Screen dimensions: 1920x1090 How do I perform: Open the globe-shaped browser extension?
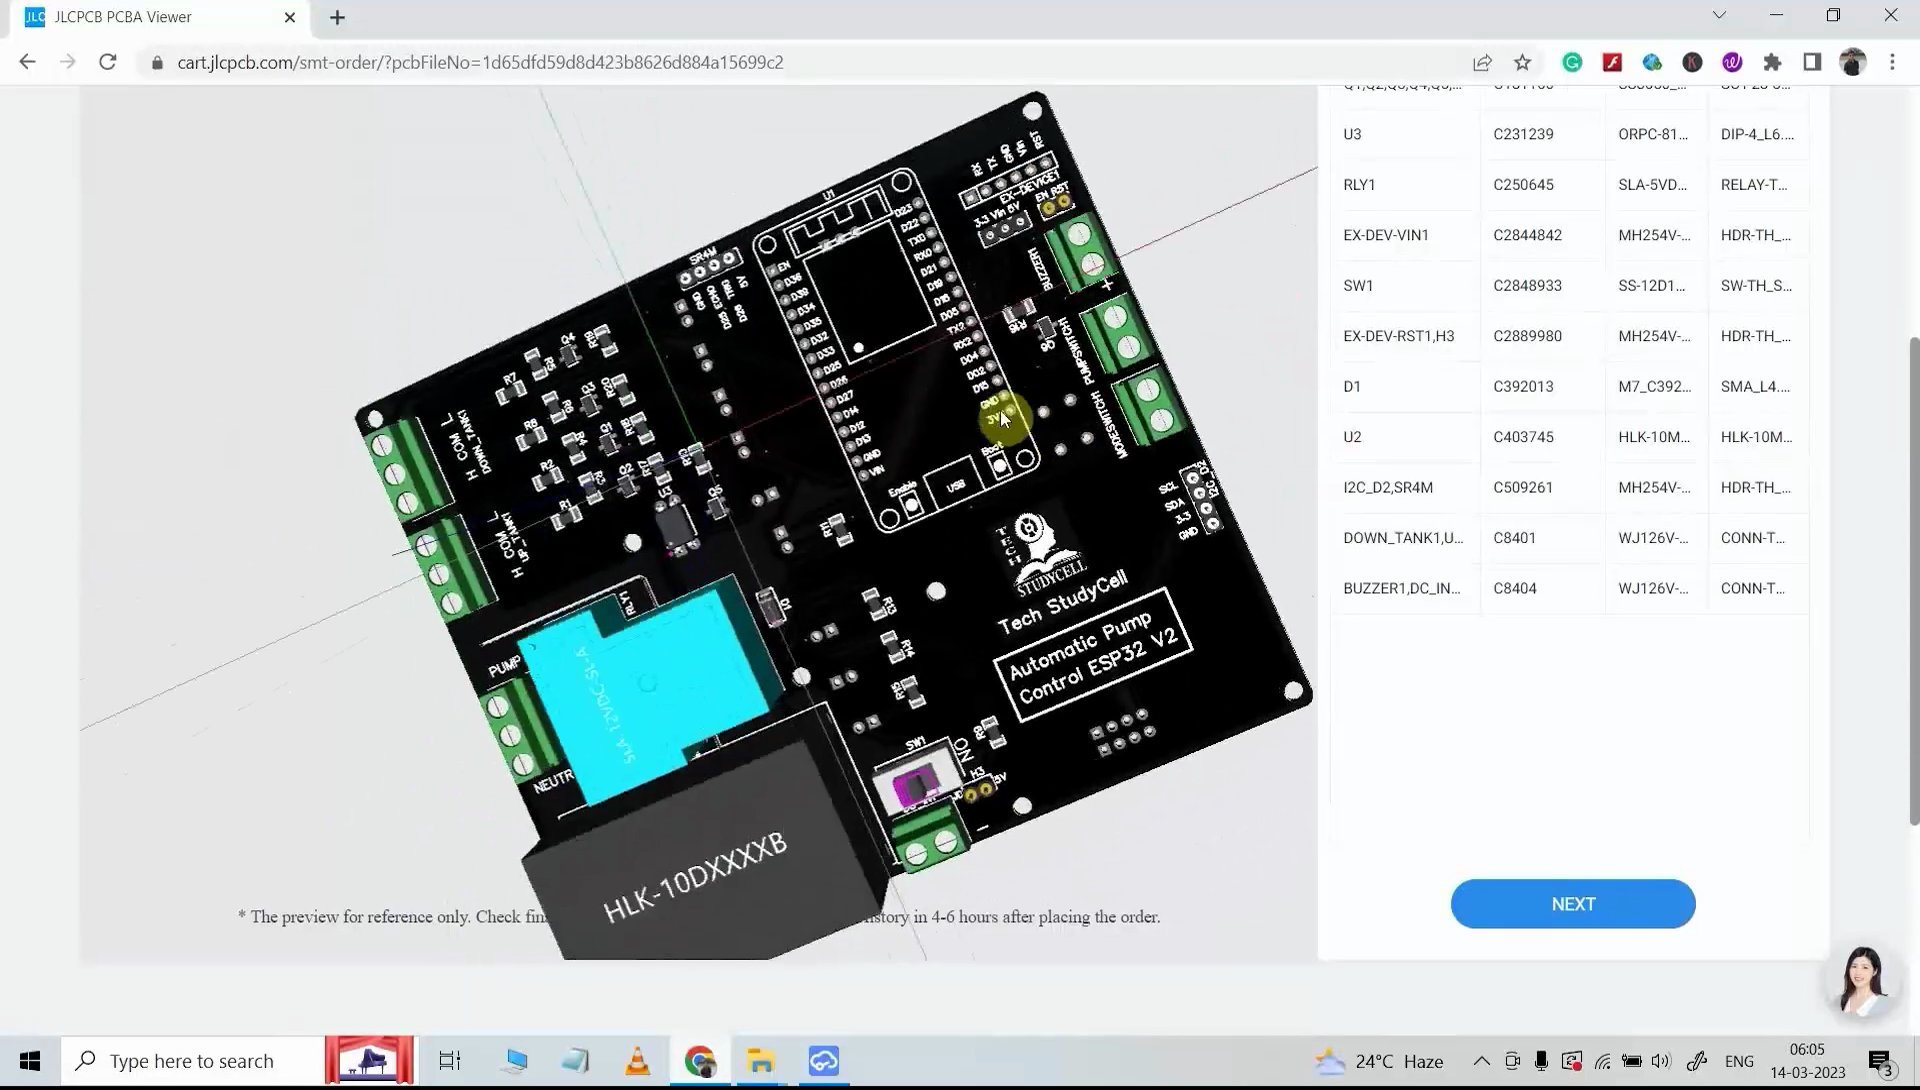tap(1652, 62)
